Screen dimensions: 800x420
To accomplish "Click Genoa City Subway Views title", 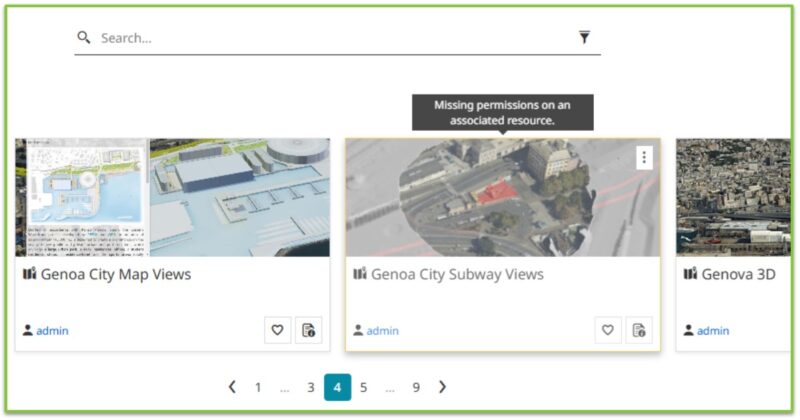I will tap(457, 274).
